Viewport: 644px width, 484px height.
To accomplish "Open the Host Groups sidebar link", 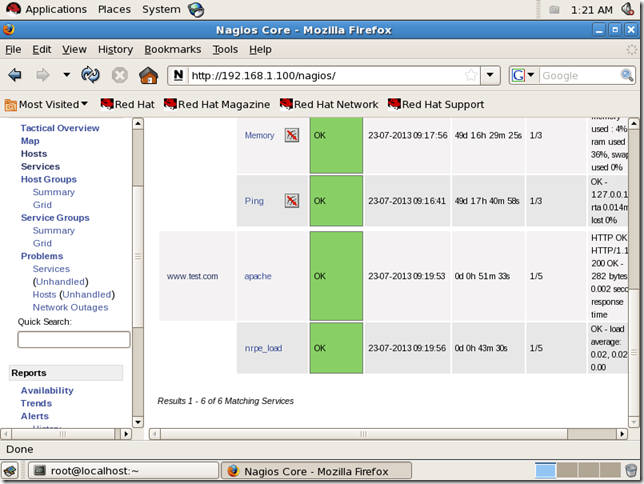I will point(48,179).
